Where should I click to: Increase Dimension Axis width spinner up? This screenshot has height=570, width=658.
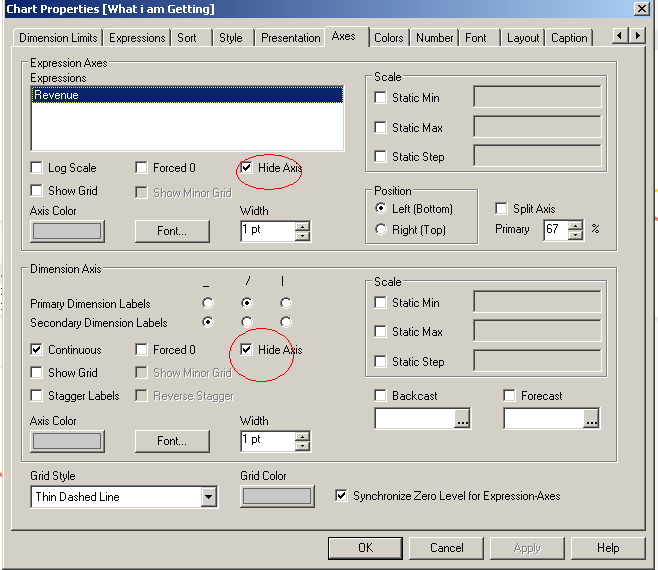coord(302,437)
